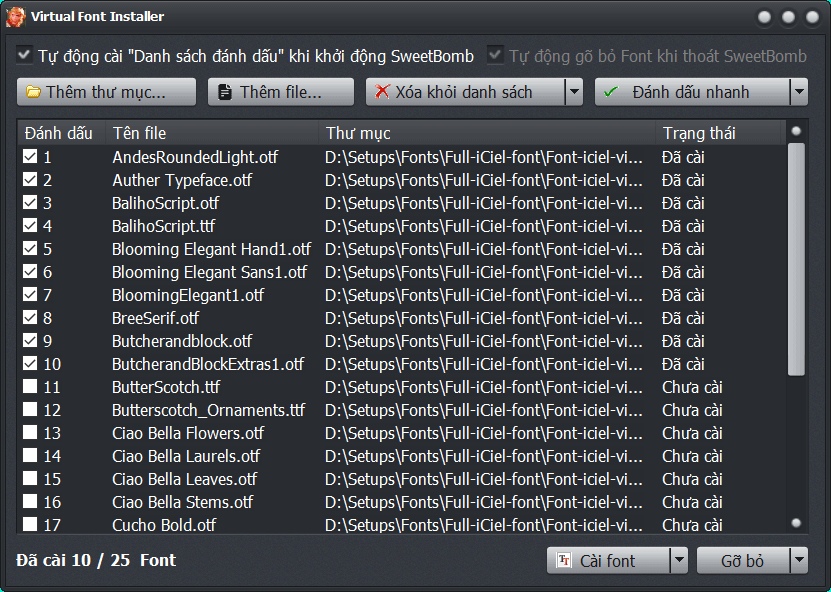The image size is (831, 592).
Task: Click the font icon on Cài font
Action: tap(564, 561)
